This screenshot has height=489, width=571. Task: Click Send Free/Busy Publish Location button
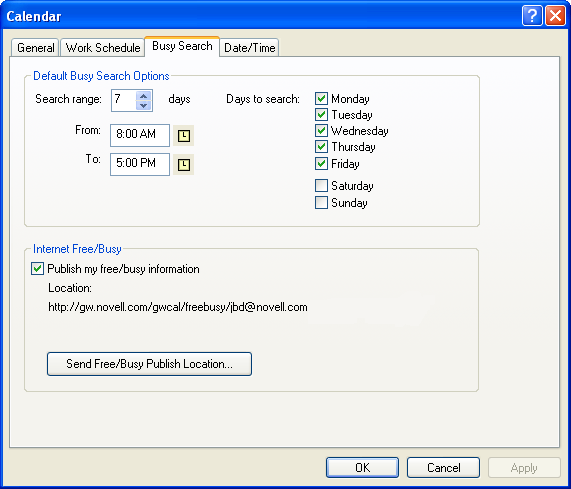149,364
